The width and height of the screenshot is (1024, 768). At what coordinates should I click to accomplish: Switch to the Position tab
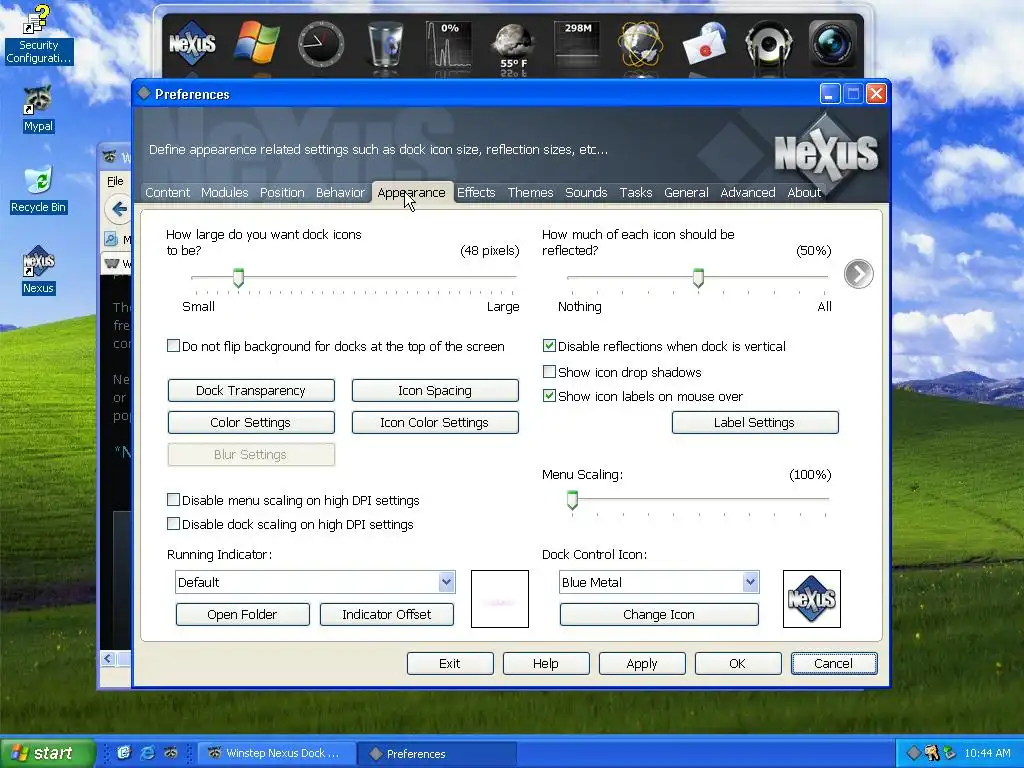[282, 193]
